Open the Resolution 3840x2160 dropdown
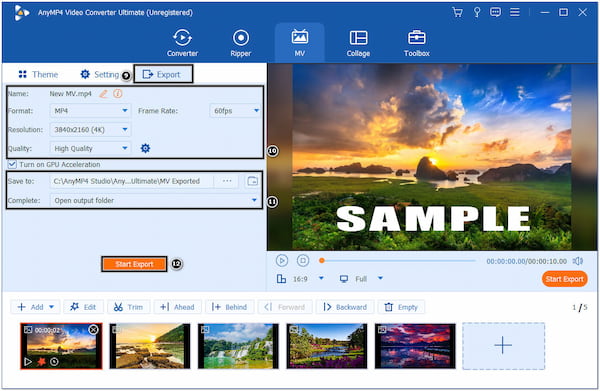This screenshot has height=391, width=600. click(90, 129)
